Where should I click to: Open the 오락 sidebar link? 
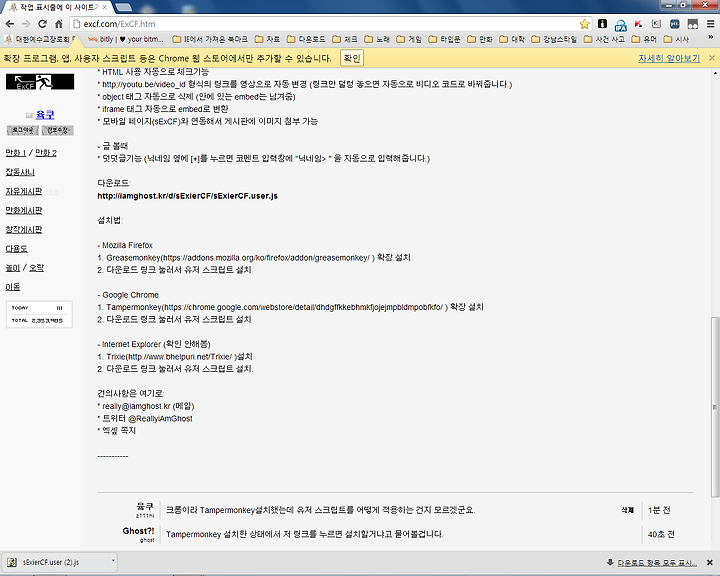(37, 268)
